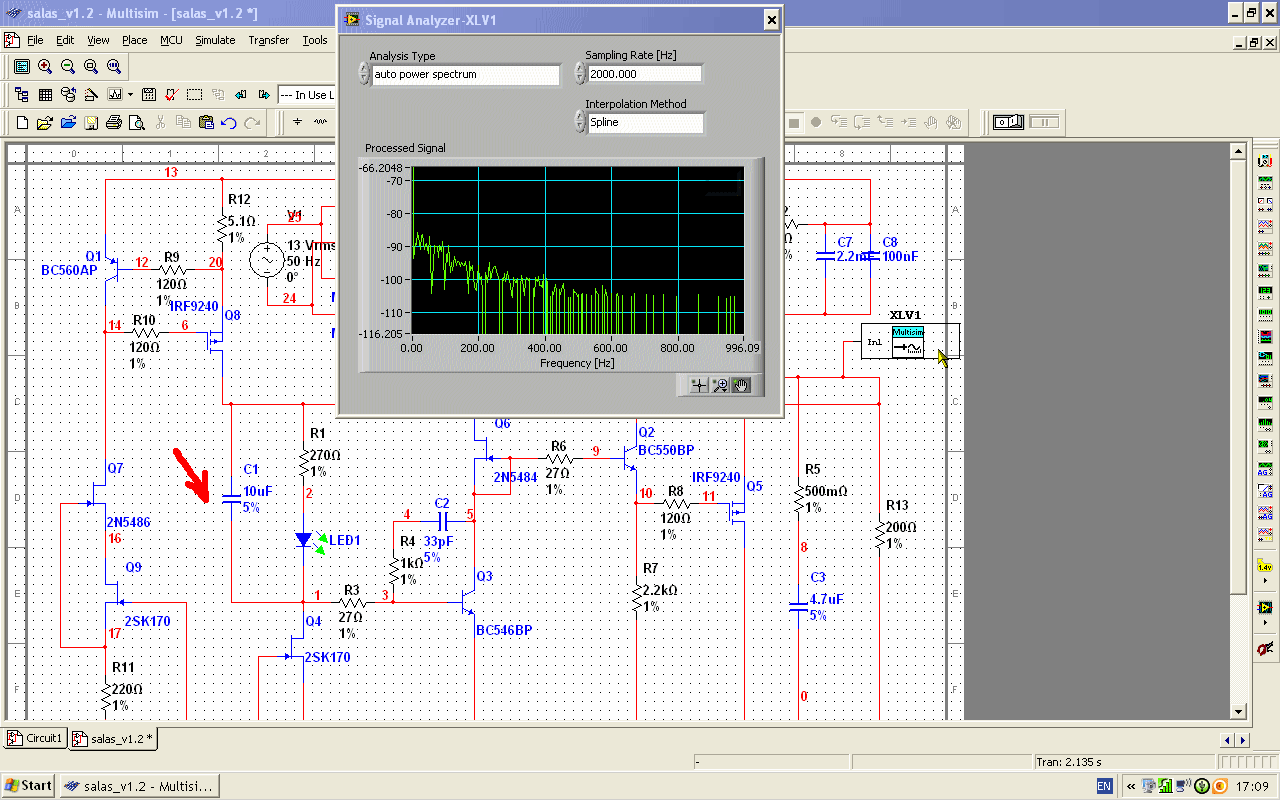Place a ground source component
Image resolution: width=1280 pixels, height=800 pixels.
[297, 123]
